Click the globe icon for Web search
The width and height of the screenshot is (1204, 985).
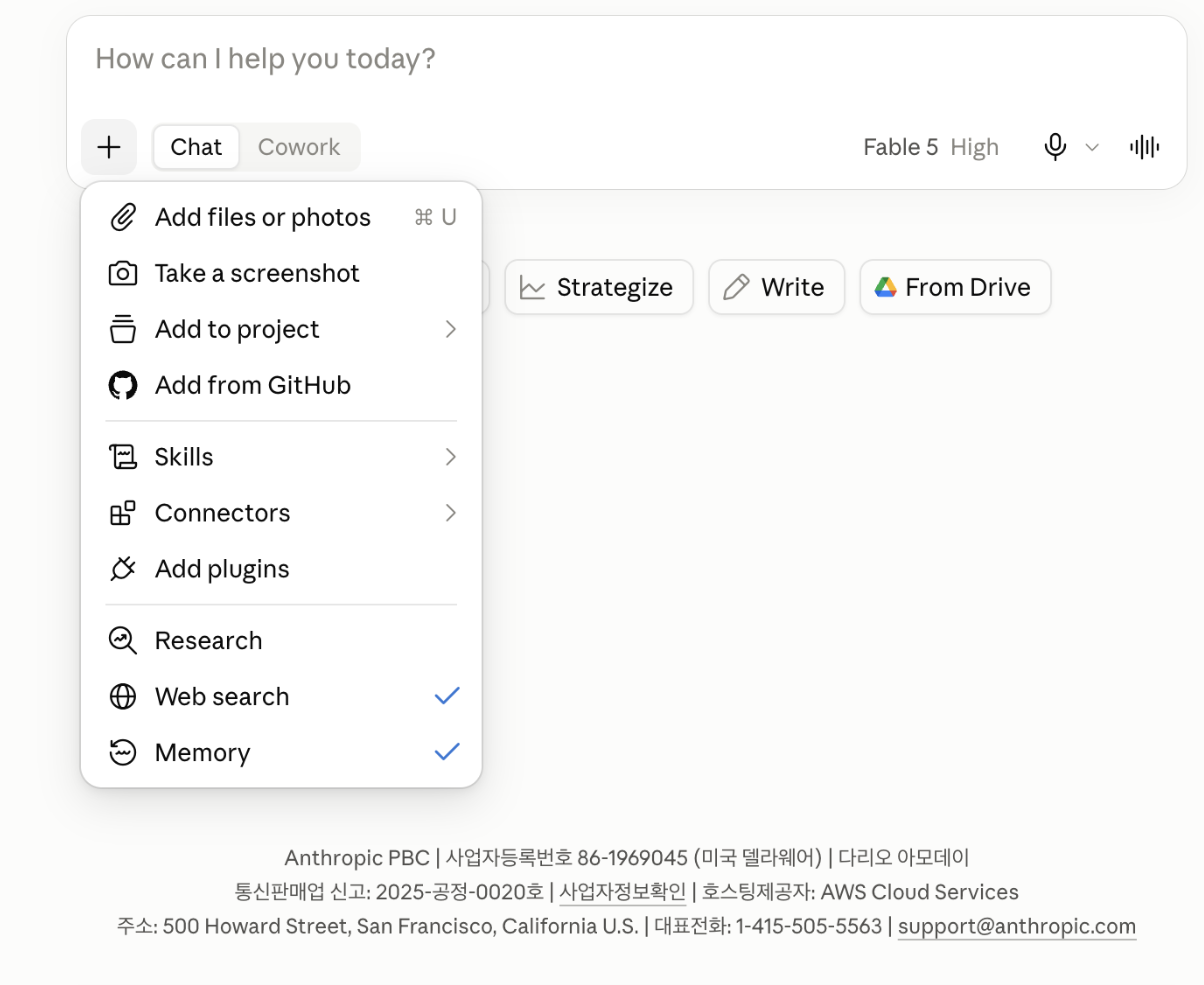pyautogui.click(x=122, y=697)
